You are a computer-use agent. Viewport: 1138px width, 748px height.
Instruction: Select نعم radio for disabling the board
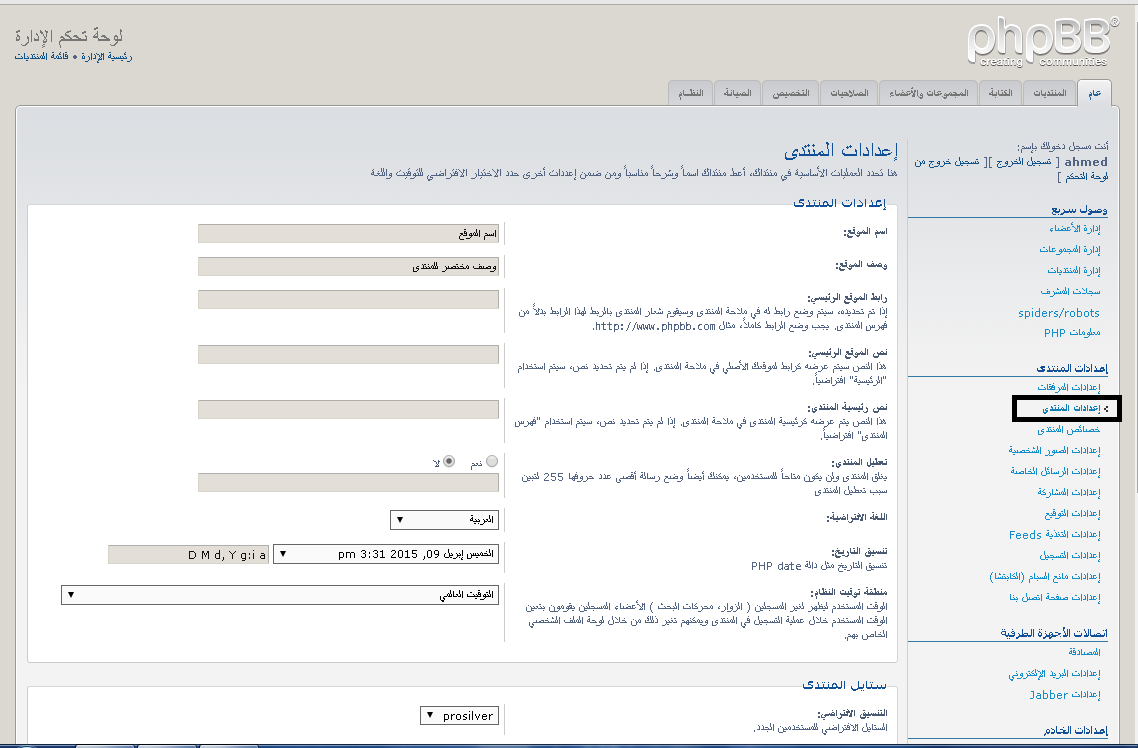(x=492, y=461)
